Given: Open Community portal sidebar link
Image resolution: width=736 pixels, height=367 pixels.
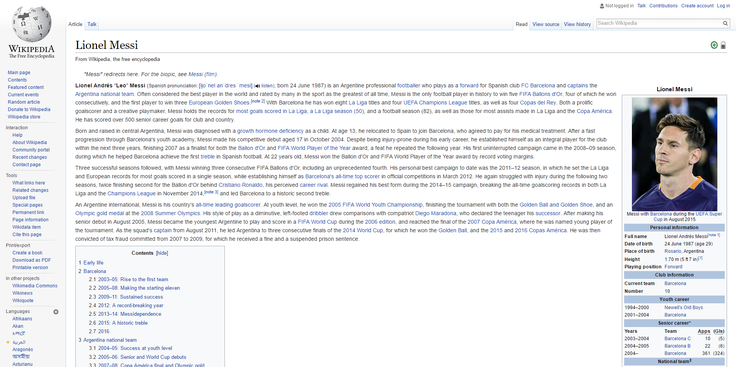Looking at the screenshot, I should pos(31,150).
